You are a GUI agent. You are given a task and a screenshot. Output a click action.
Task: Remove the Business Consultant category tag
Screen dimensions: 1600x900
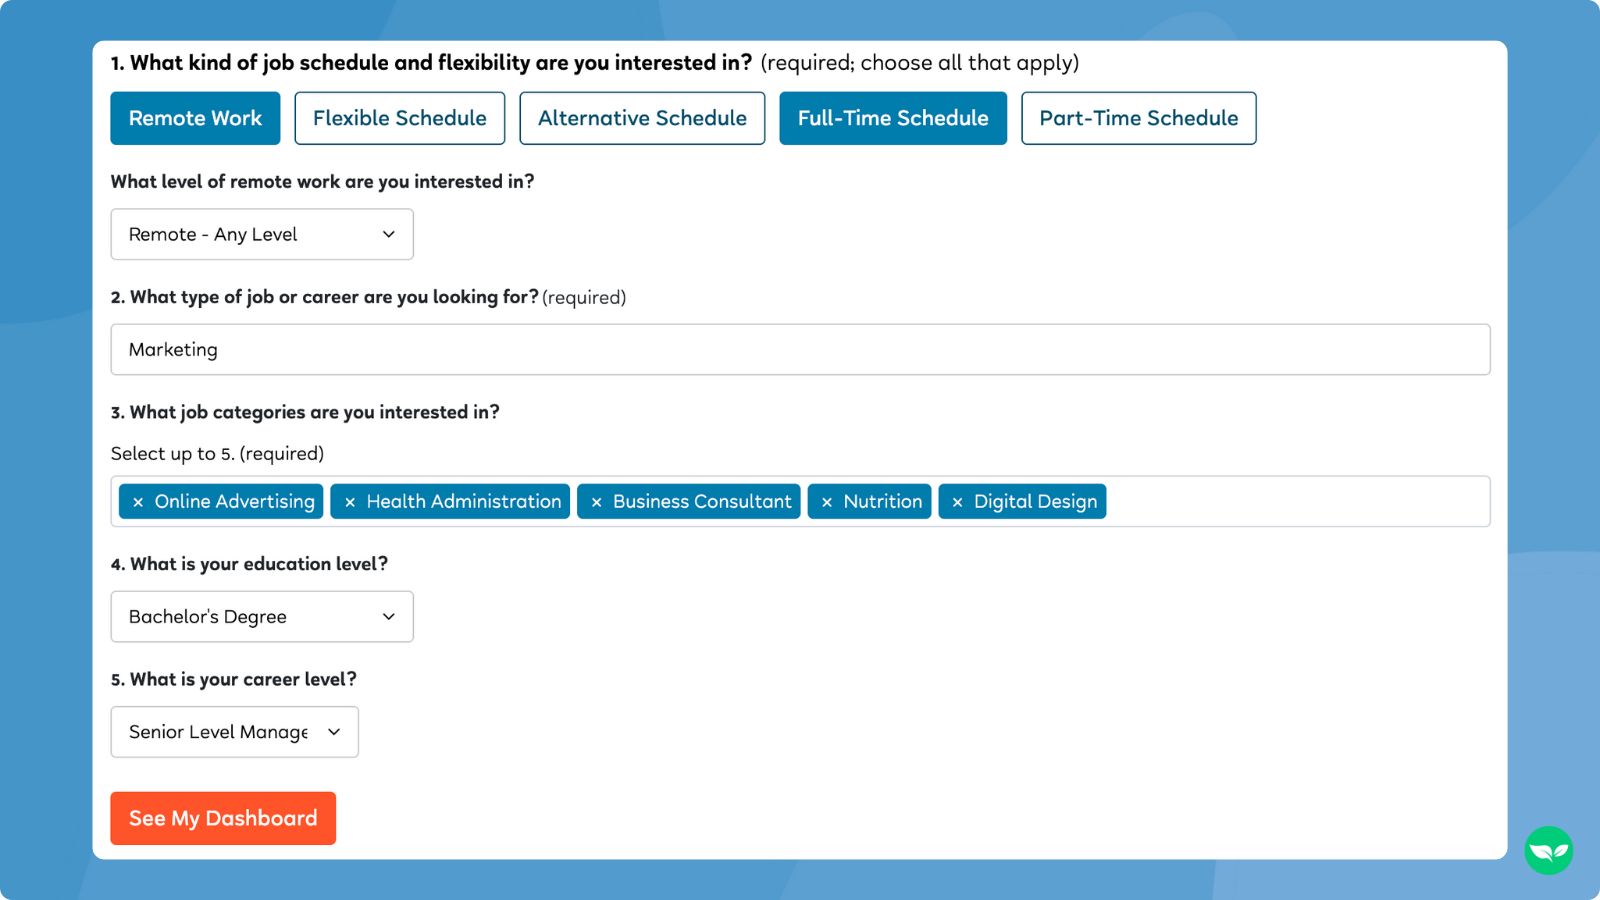tap(597, 501)
